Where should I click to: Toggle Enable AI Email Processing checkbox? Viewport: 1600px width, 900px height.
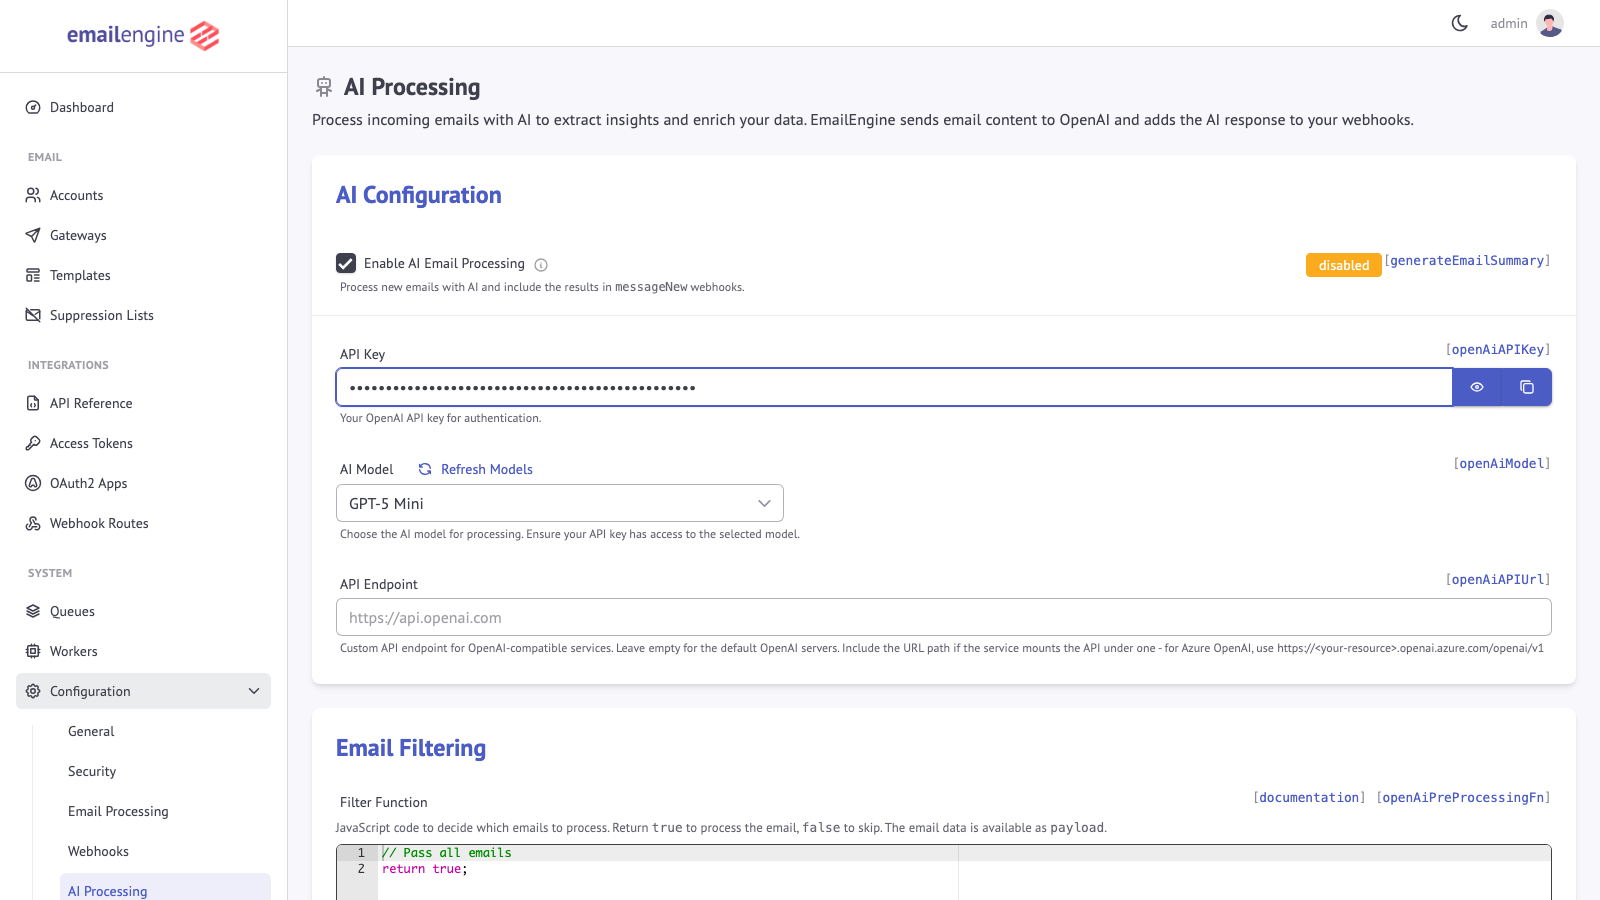pyautogui.click(x=346, y=263)
